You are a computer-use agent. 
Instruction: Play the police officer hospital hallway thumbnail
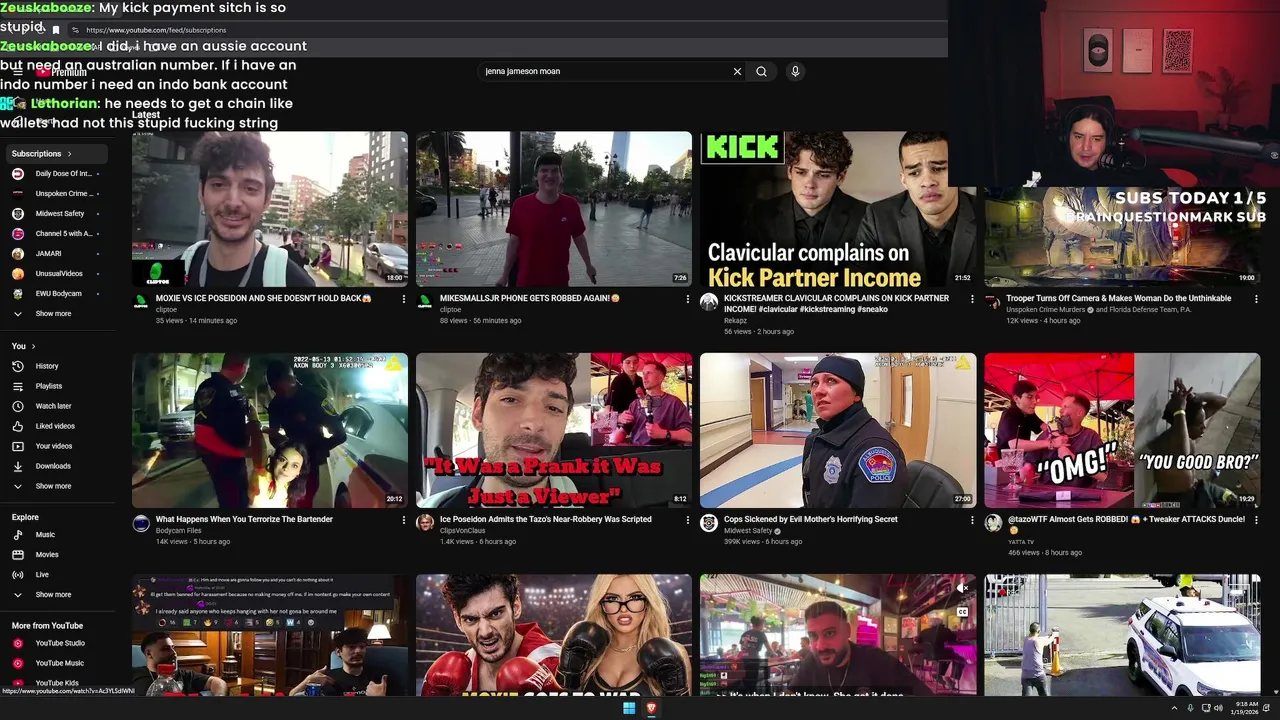point(838,430)
